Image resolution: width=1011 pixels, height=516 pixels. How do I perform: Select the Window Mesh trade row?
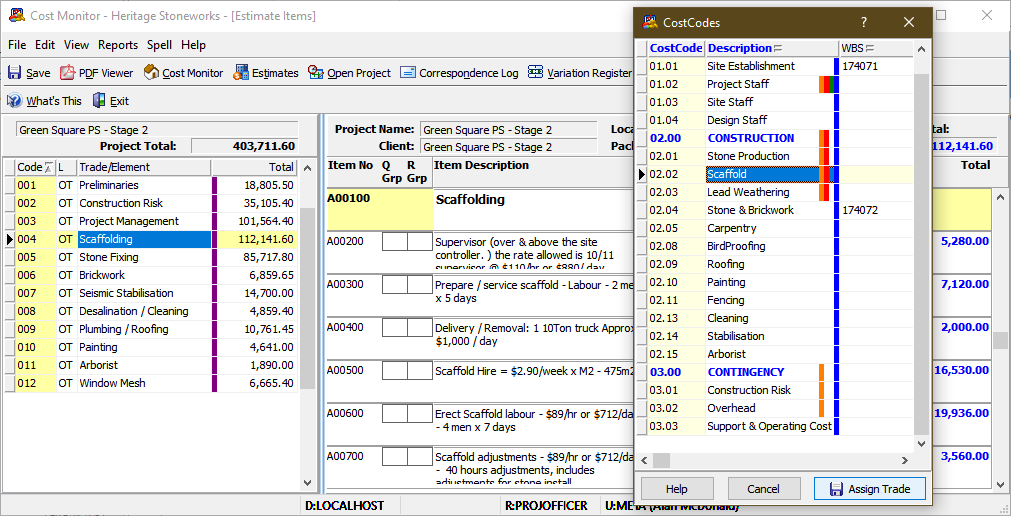coord(151,383)
